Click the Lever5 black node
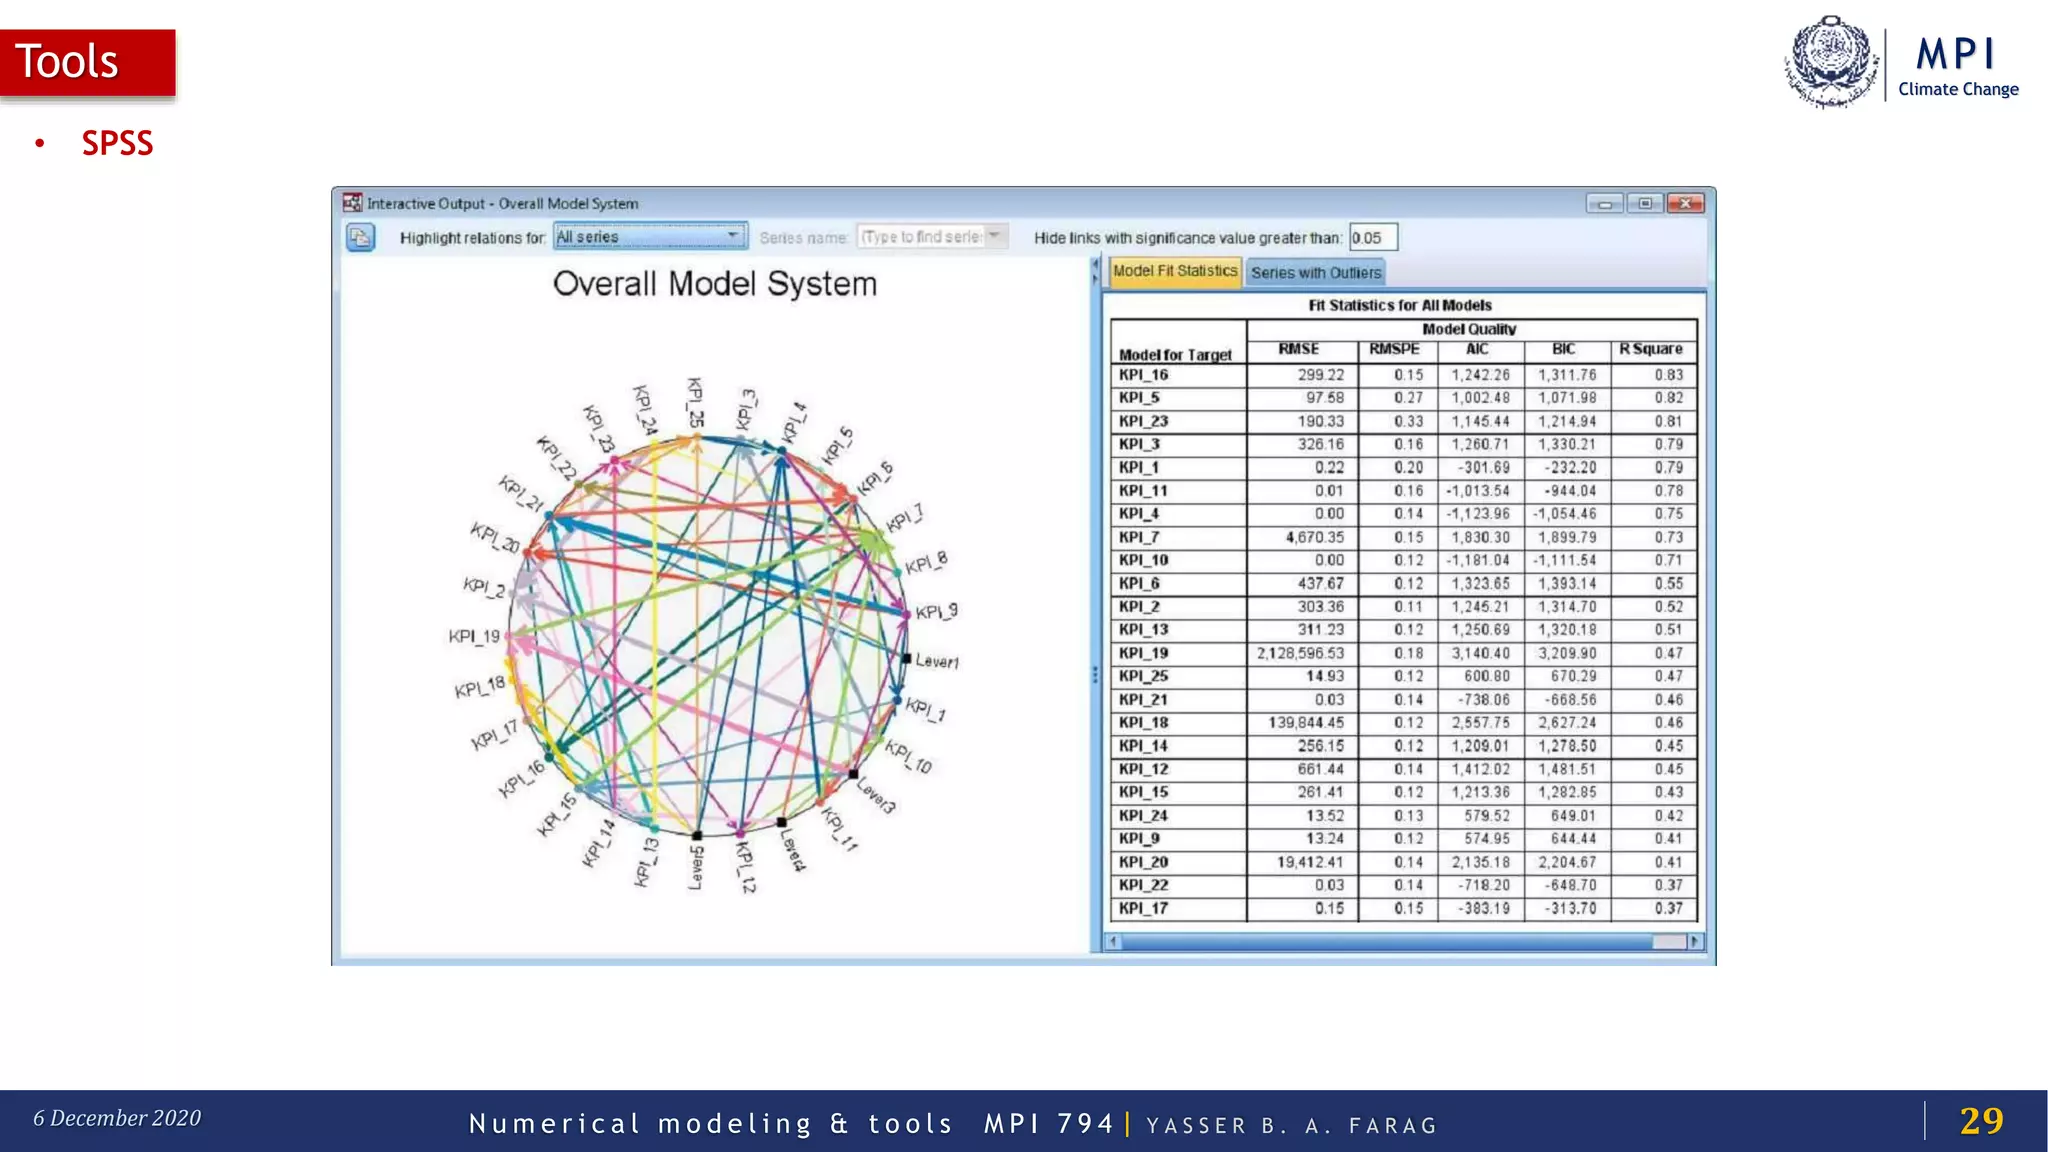 point(697,835)
